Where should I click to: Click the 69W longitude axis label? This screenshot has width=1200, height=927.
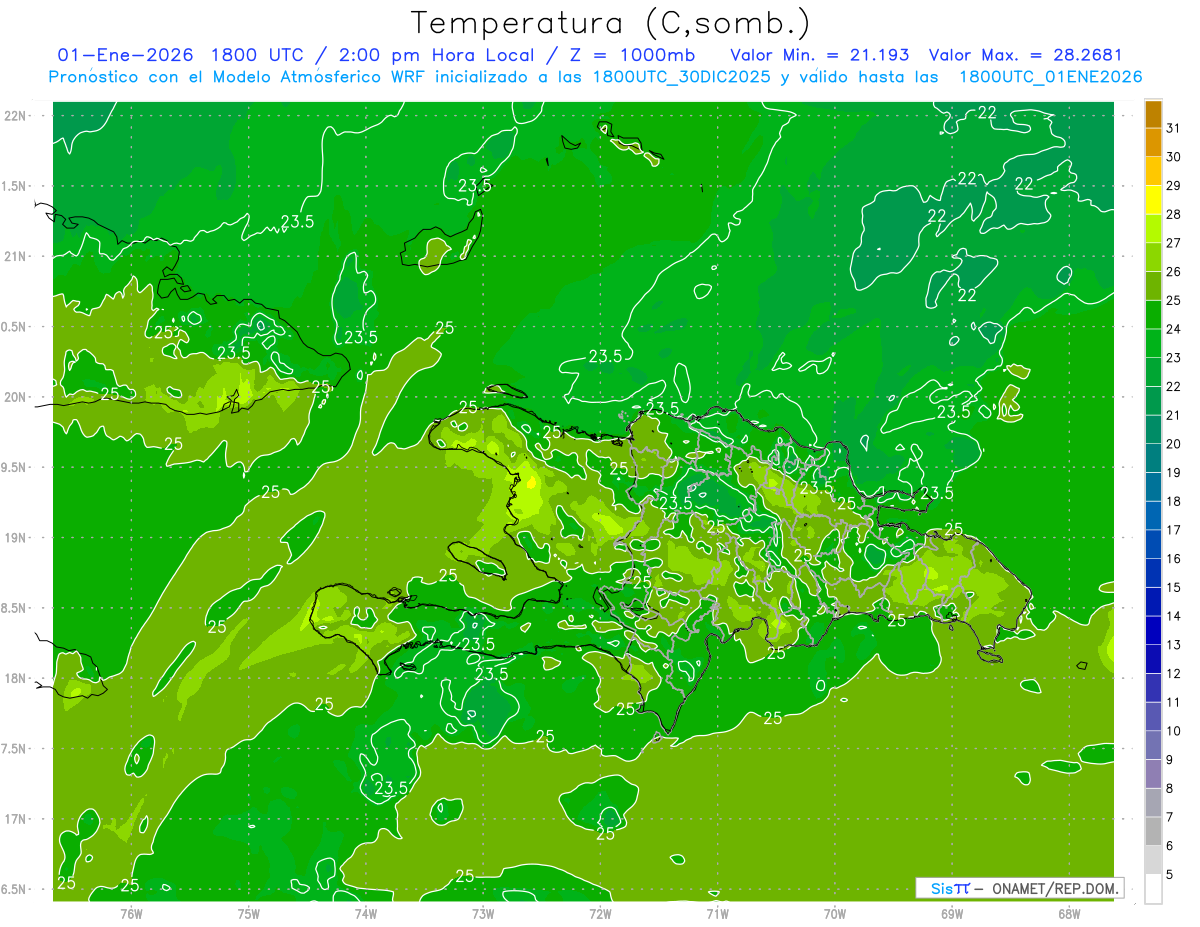[x=952, y=913]
